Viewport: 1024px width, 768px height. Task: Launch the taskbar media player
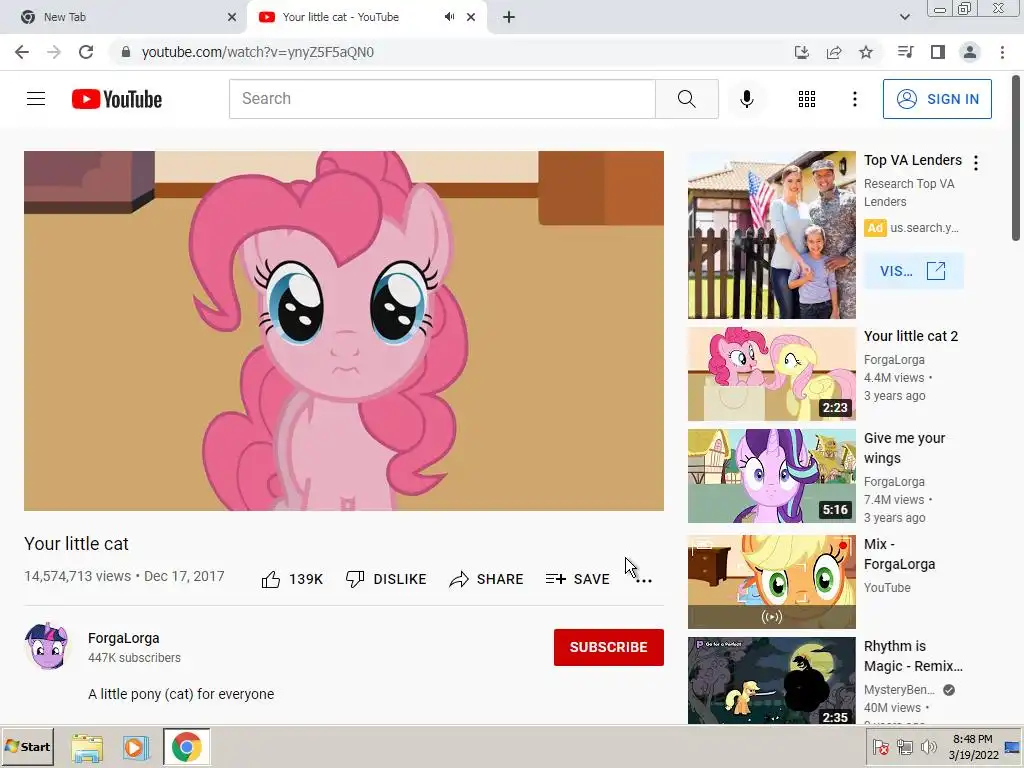pos(136,747)
